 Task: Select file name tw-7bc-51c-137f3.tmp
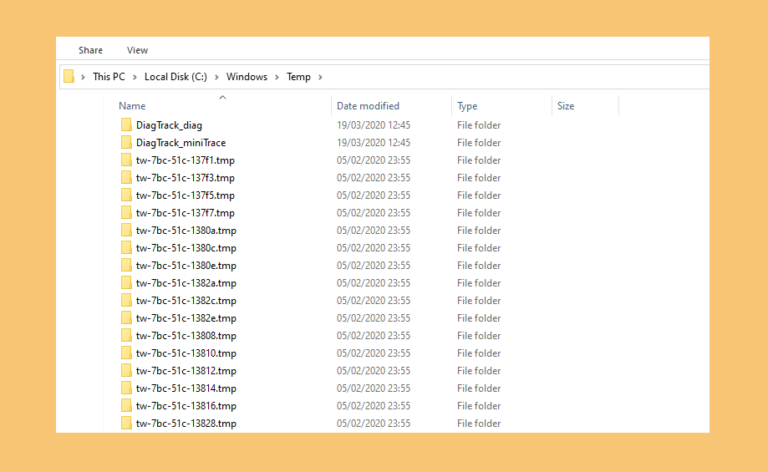185,178
